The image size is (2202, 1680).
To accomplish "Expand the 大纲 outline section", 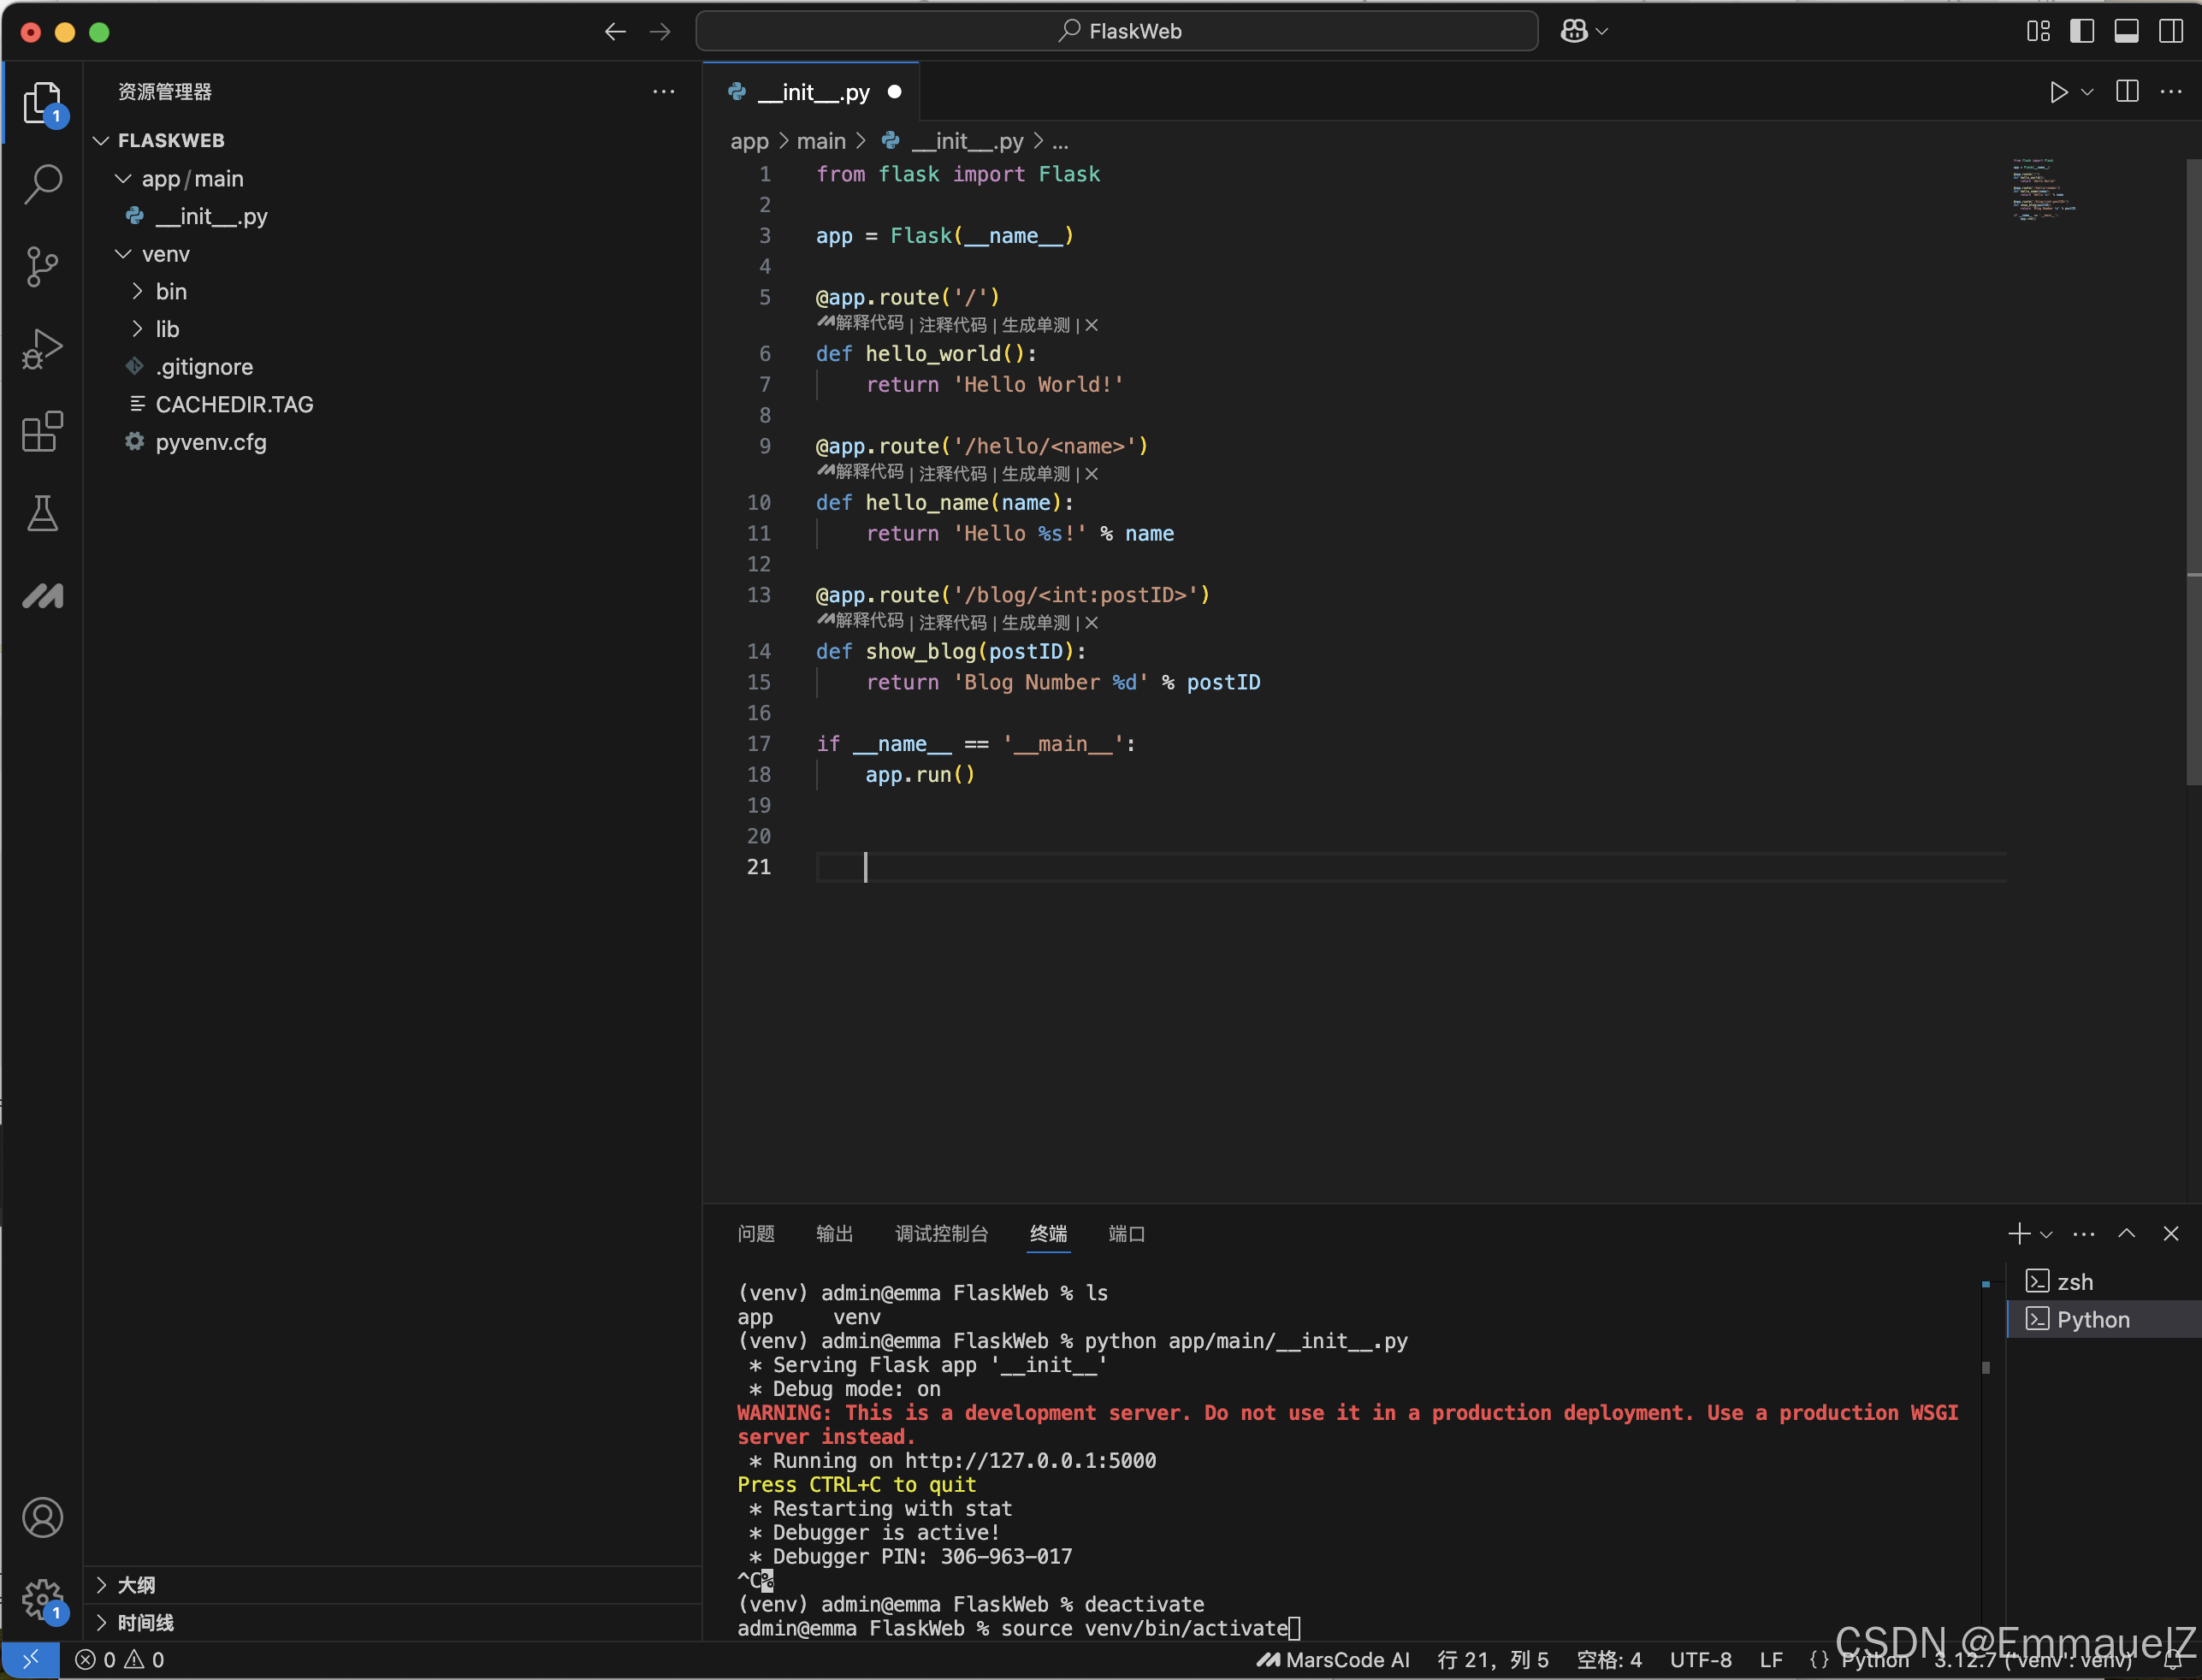I will (x=136, y=1585).
